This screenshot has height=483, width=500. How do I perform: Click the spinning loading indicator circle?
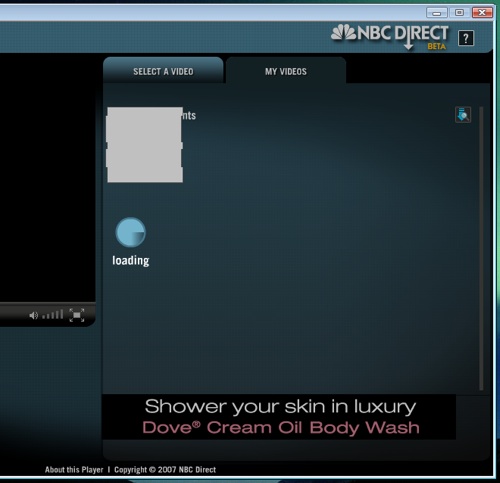coord(130,232)
